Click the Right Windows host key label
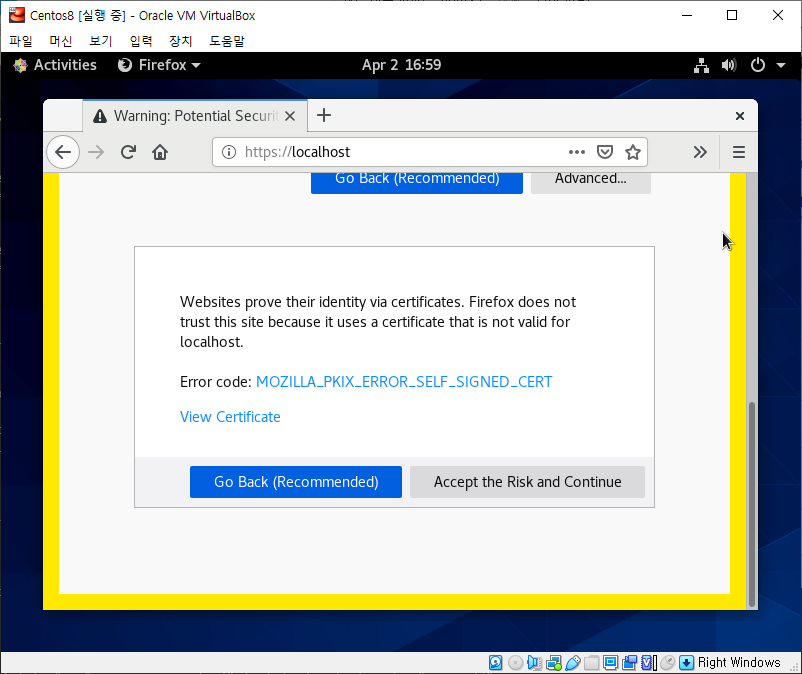The height and width of the screenshot is (674, 802). [x=739, y=663]
